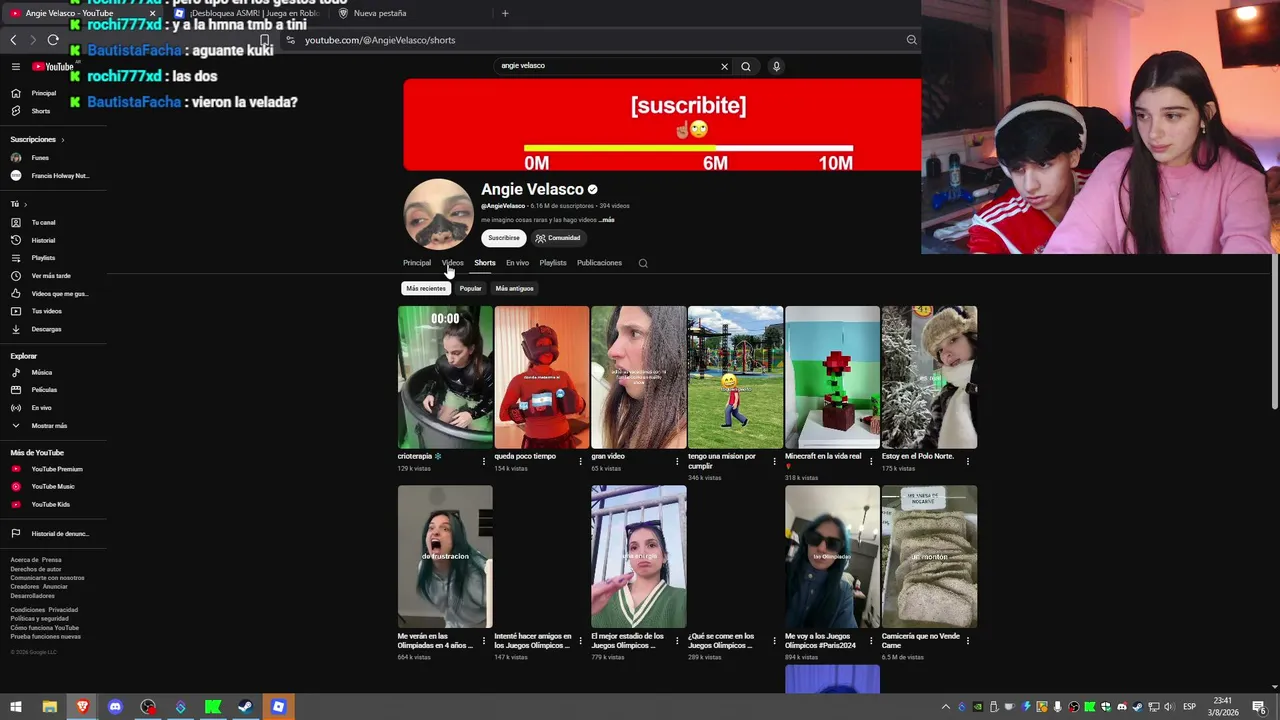
Task: Reload the page in the browser
Action: 53,40
